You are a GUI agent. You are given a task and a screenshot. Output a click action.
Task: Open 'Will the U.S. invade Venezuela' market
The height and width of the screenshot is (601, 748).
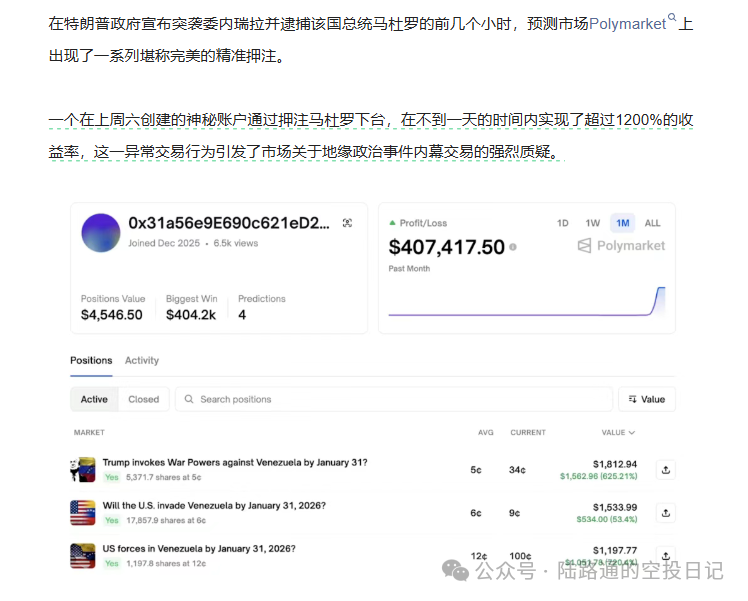[x=214, y=506]
